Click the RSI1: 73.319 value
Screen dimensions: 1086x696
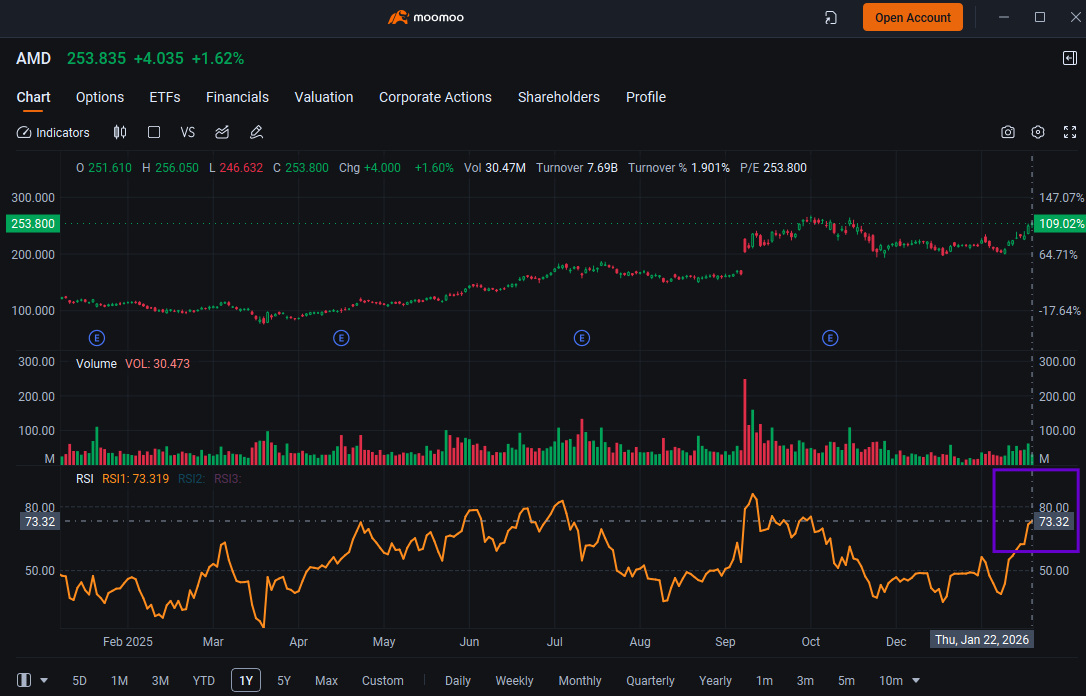point(135,479)
